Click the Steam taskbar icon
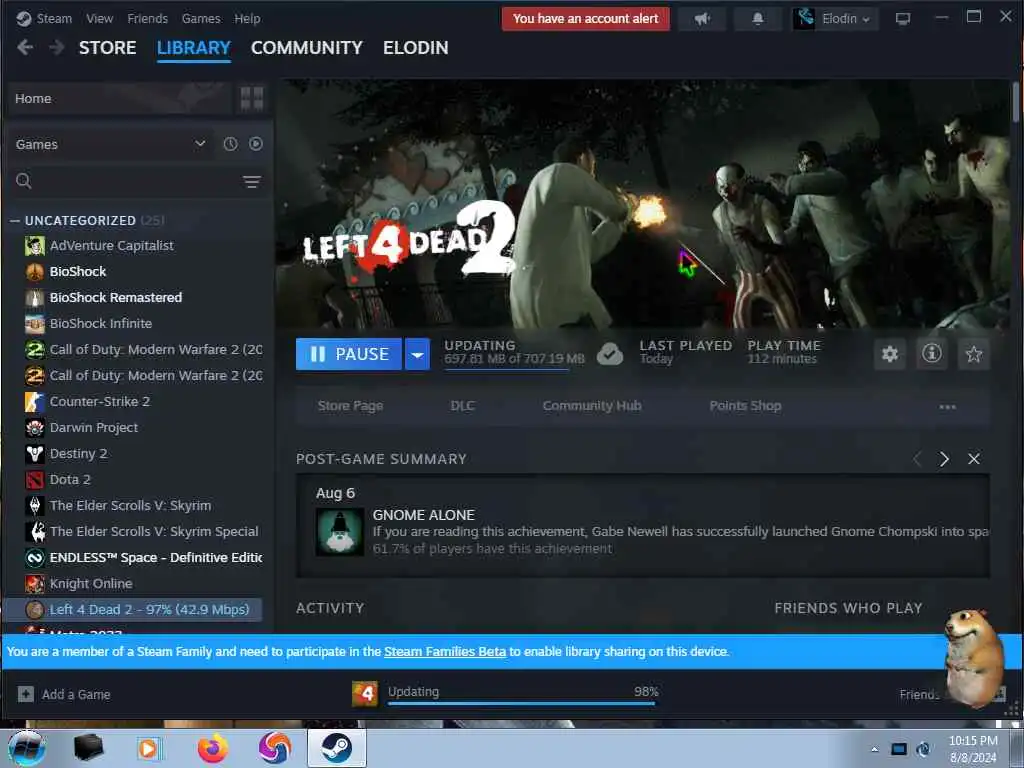The width and height of the screenshot is (1024, 768). [336, 748]
